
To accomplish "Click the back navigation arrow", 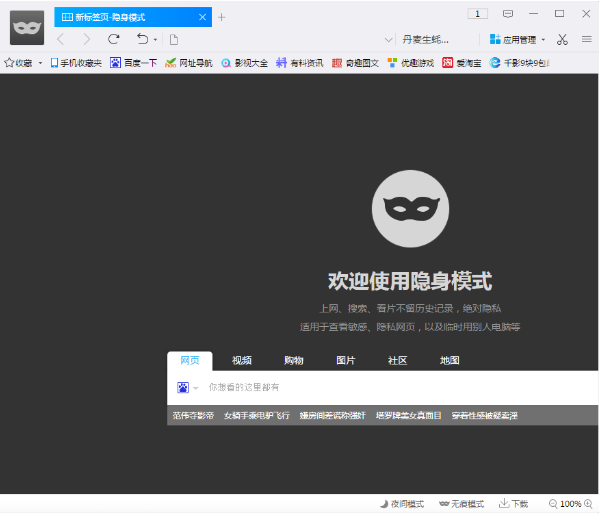I will click(x=60, y=39).
